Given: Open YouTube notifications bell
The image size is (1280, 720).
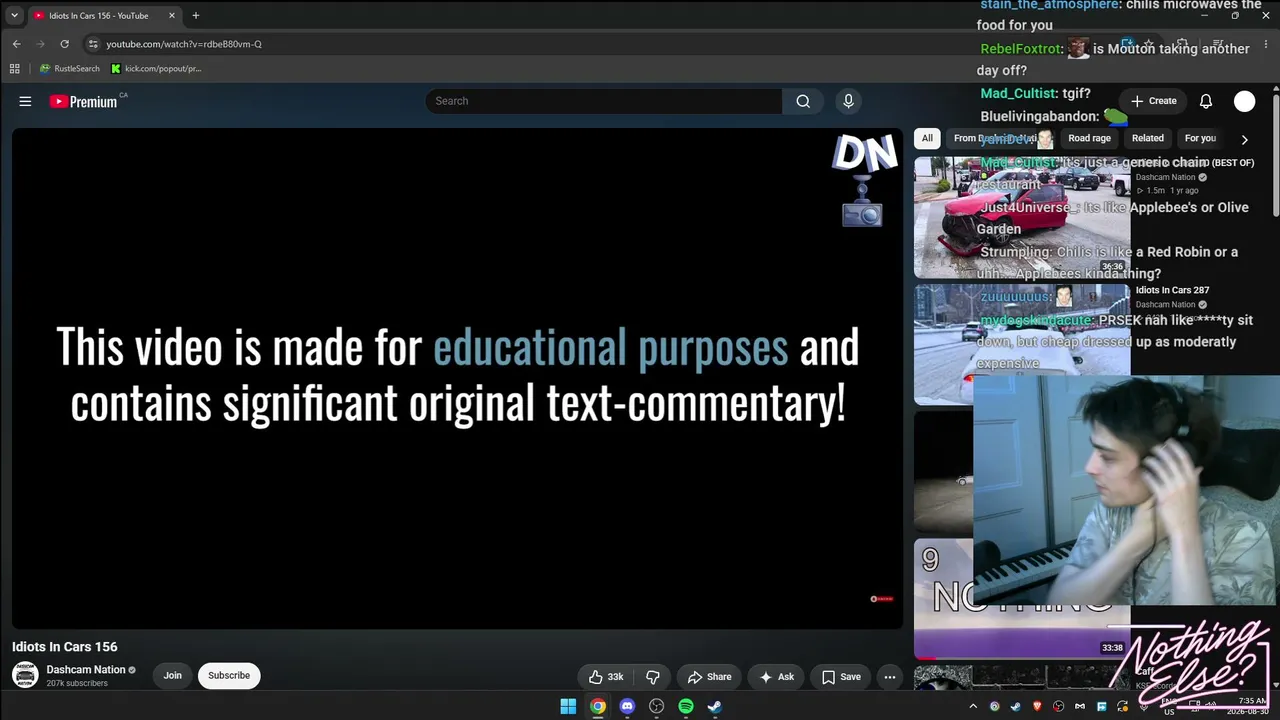Looking at the screenshot, I should click(x=1206, y=101).
